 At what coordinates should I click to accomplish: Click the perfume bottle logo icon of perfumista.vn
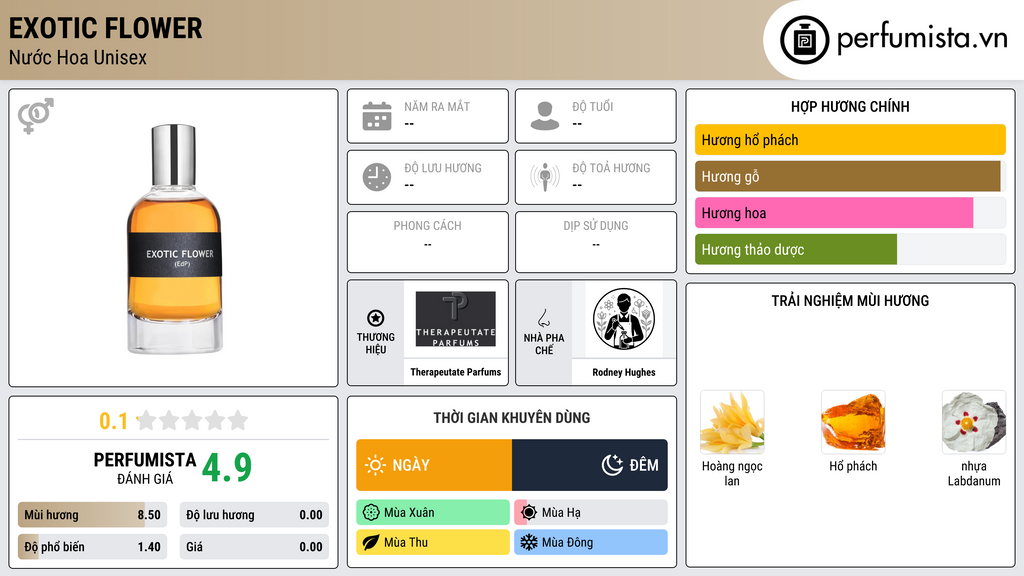[805, 40]
